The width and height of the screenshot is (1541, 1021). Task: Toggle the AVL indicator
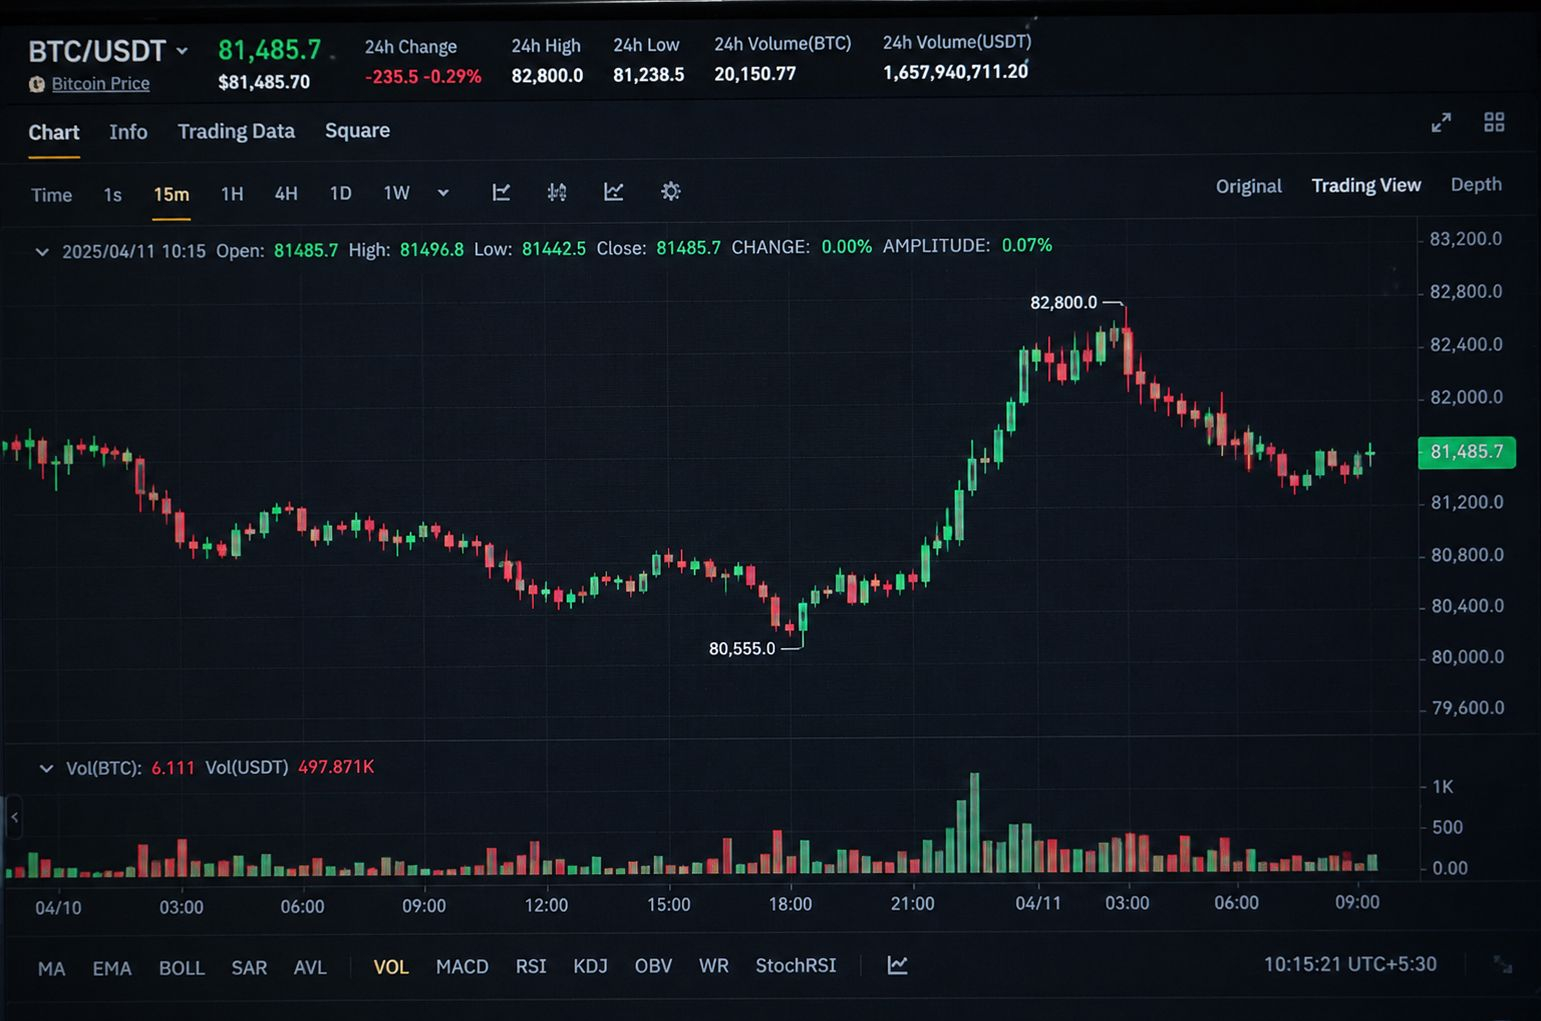pyautogui.click(x=310, y=967)
